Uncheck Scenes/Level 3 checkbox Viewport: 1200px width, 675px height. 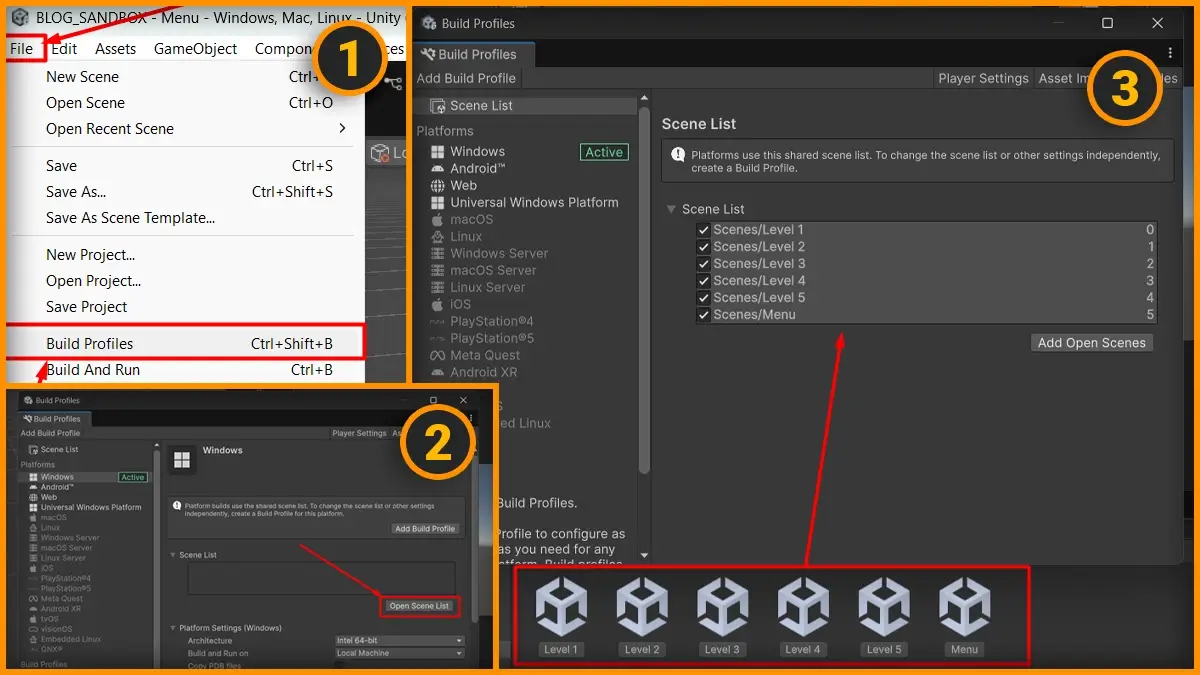coord(703,264)
